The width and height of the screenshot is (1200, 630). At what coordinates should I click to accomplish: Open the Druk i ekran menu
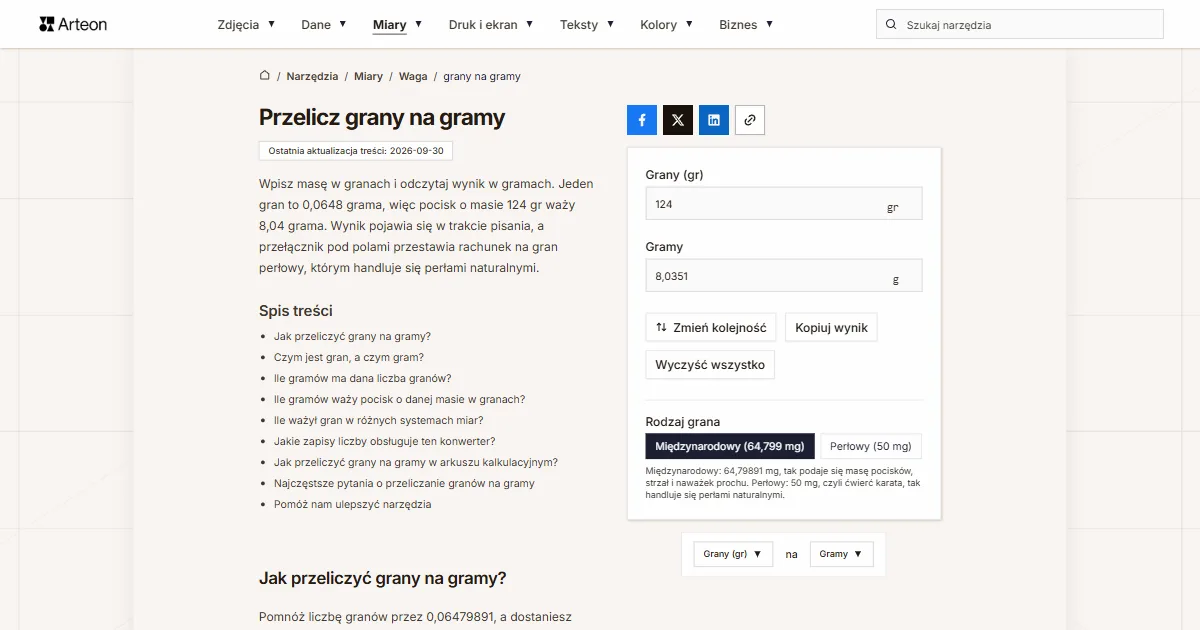[491, 25]
